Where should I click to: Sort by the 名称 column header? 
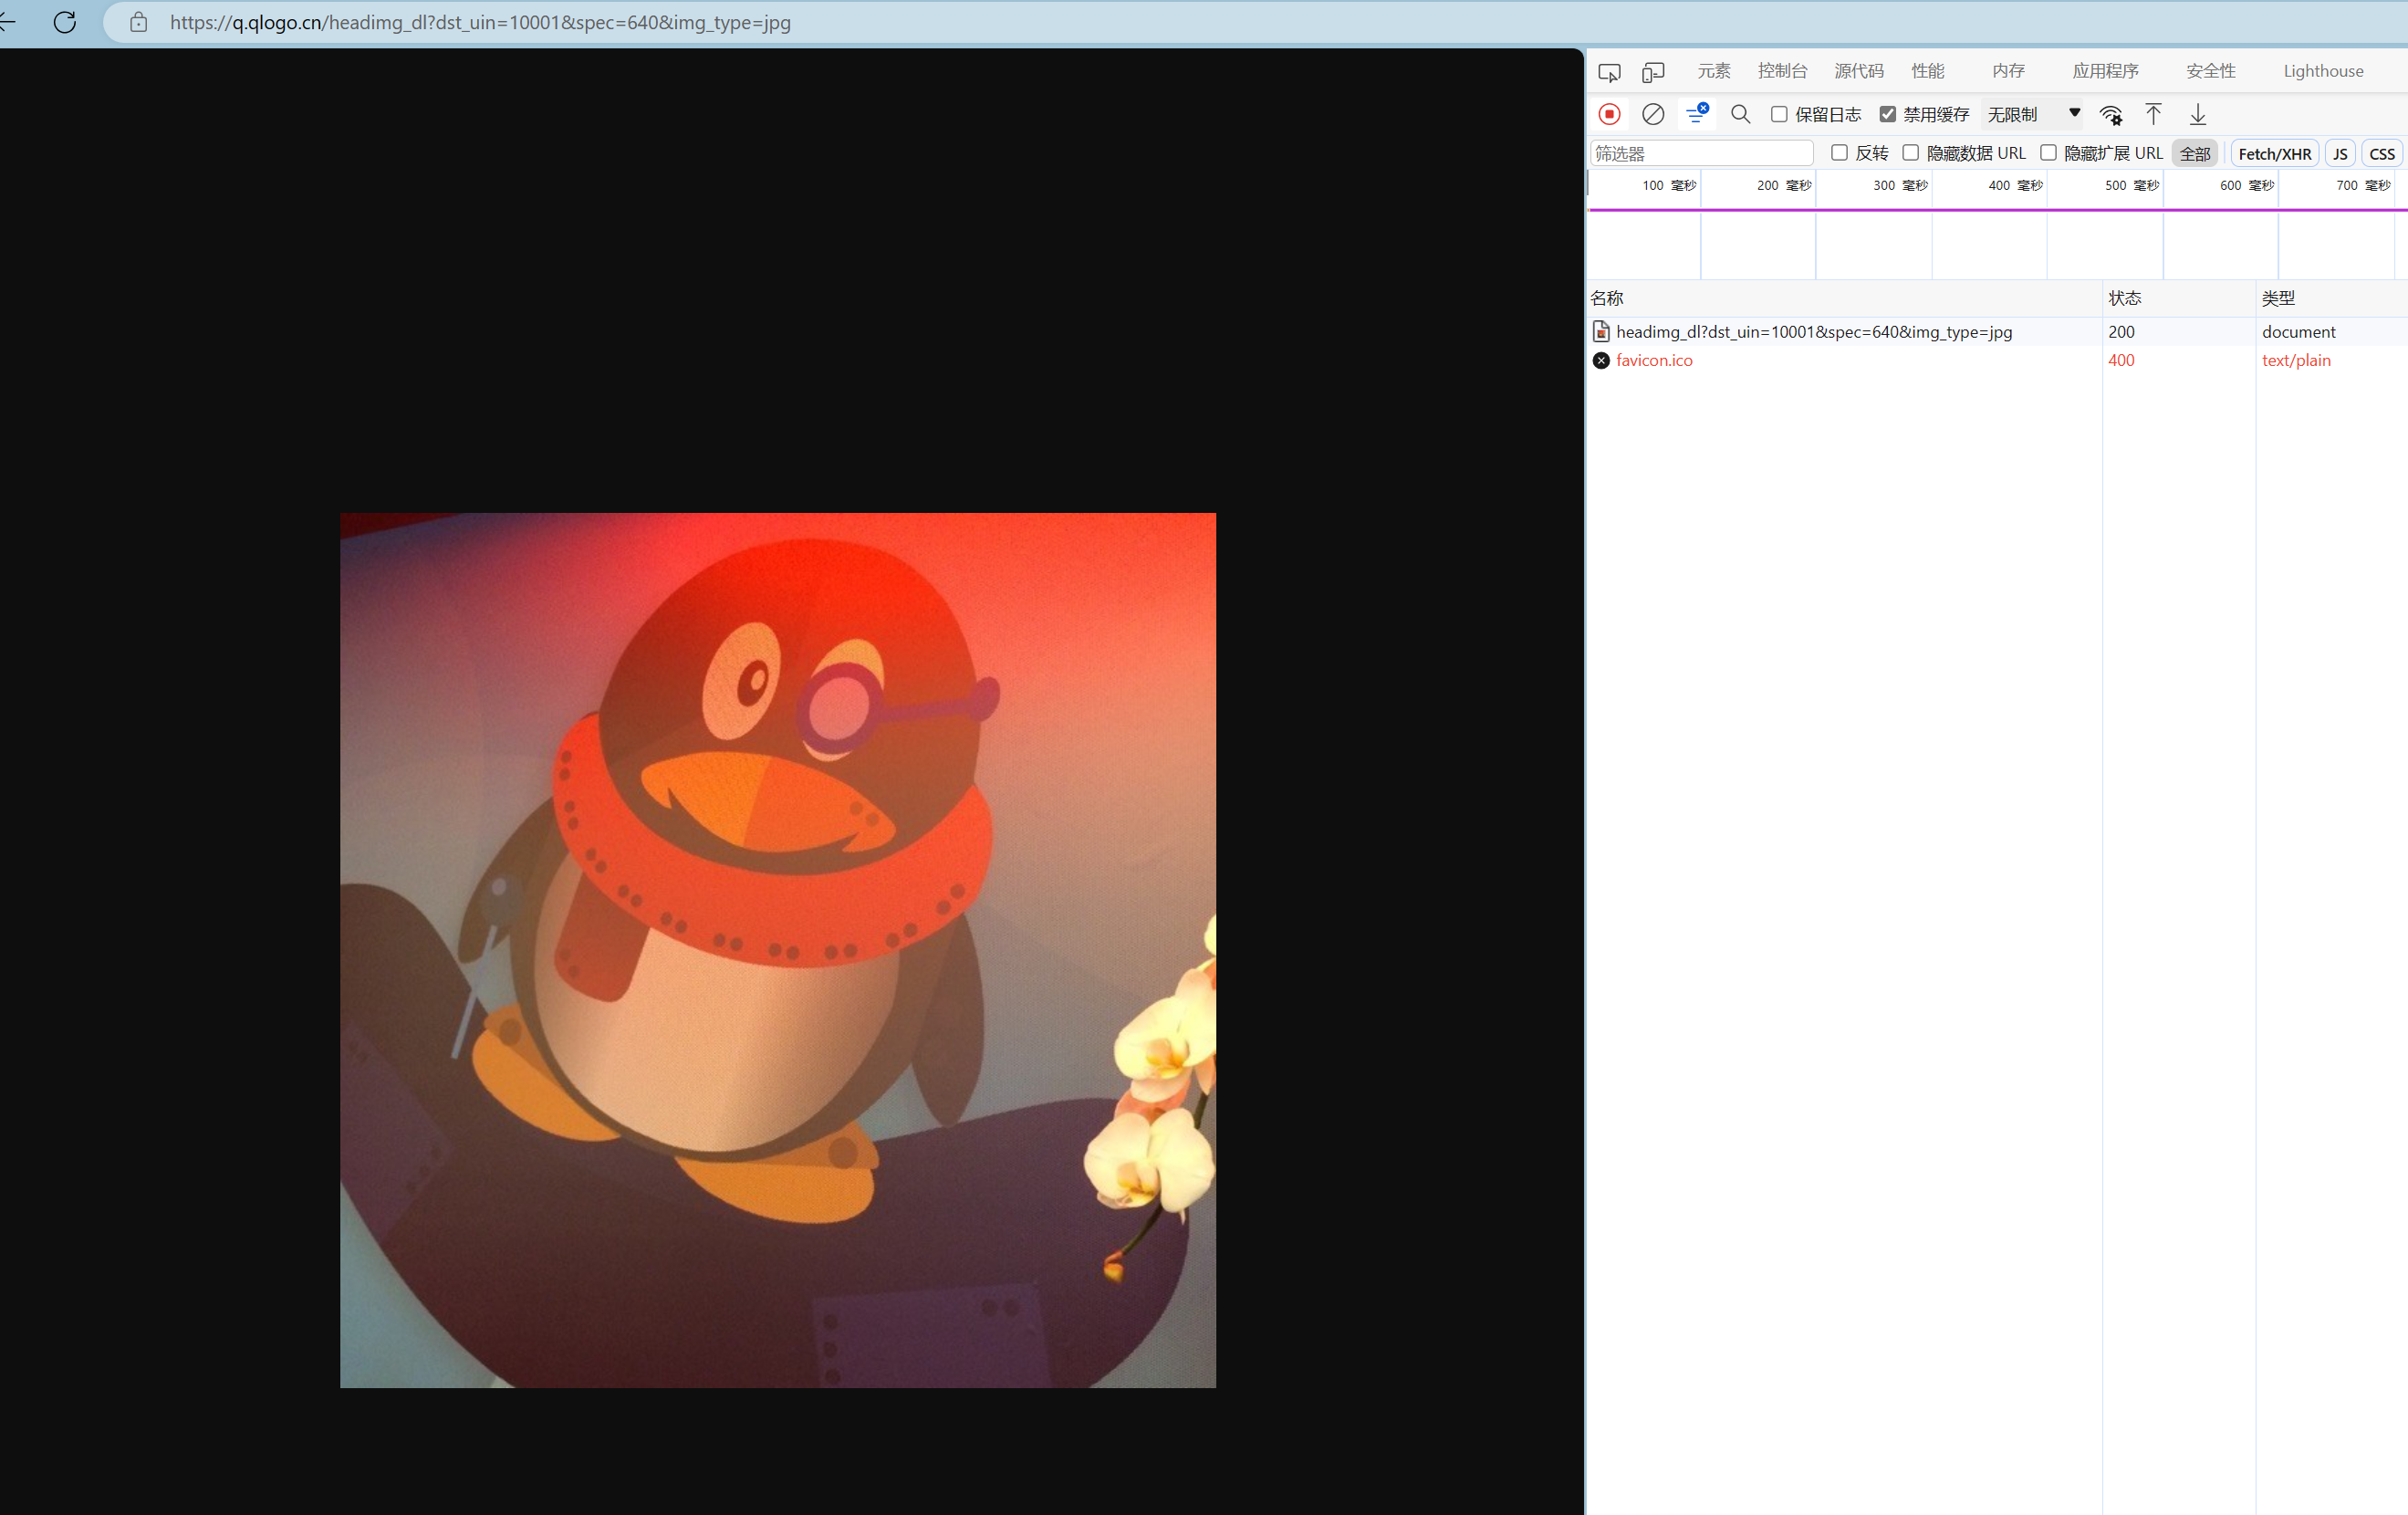(1844, 298)
